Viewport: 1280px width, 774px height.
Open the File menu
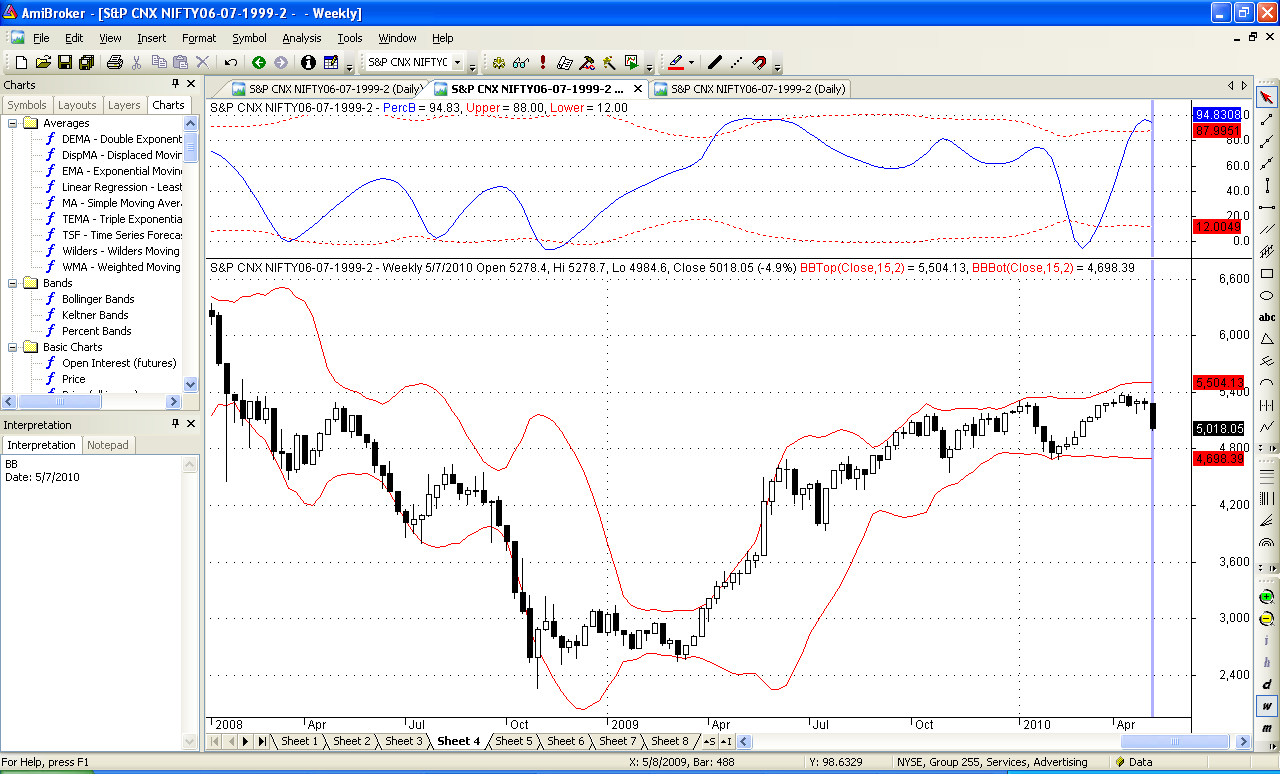pos(41,38)
